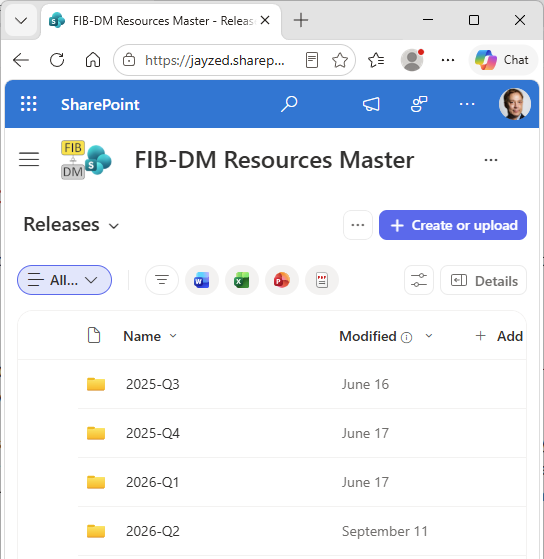This screenshot has width=544, height=559.
Task: Open the SharePoint app launcher grid
Action: [x=29, y=104]
